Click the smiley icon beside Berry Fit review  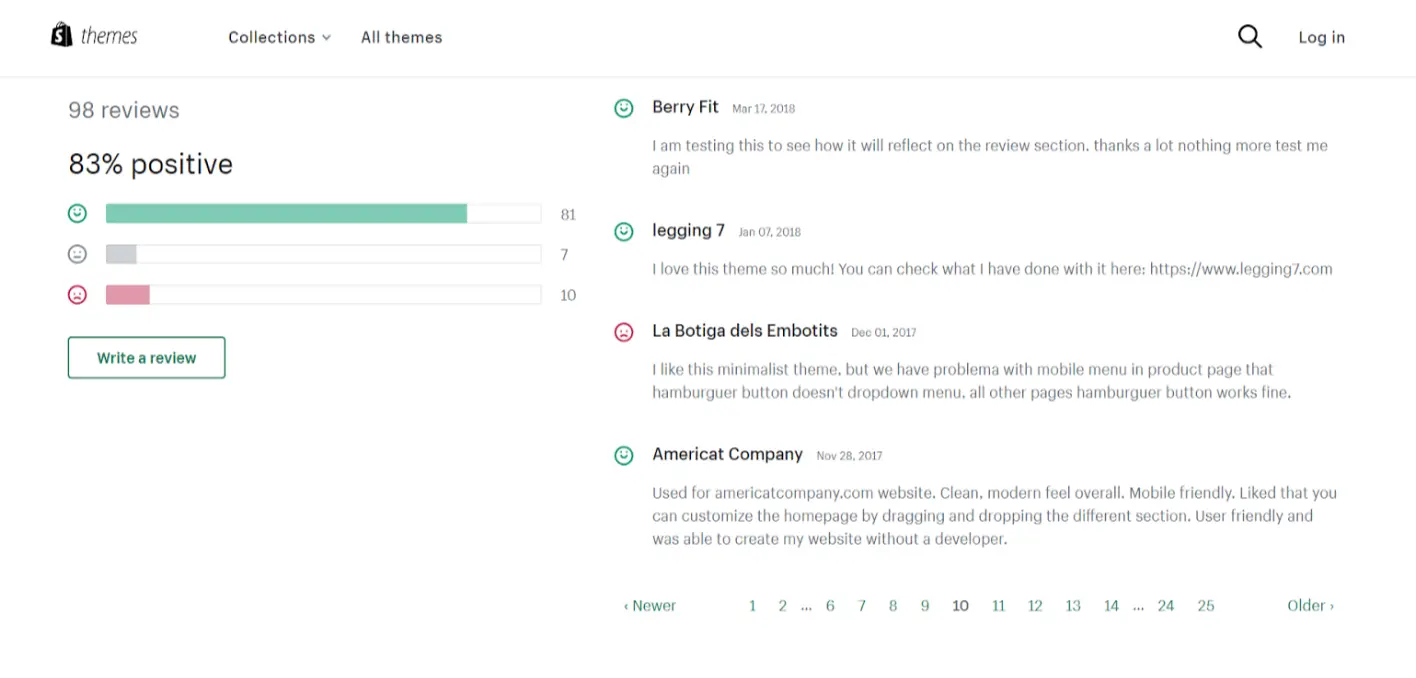coord(624,108)
